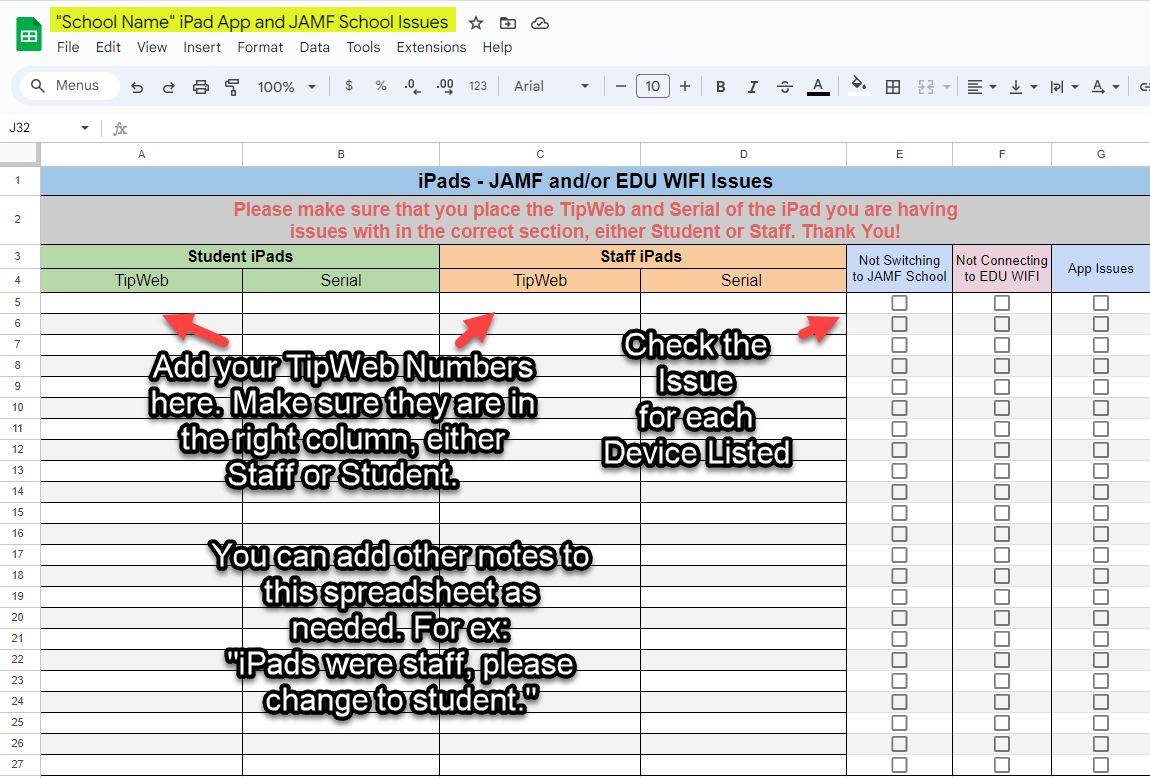Check App Issues box in row 7

tap(1100, 345)
